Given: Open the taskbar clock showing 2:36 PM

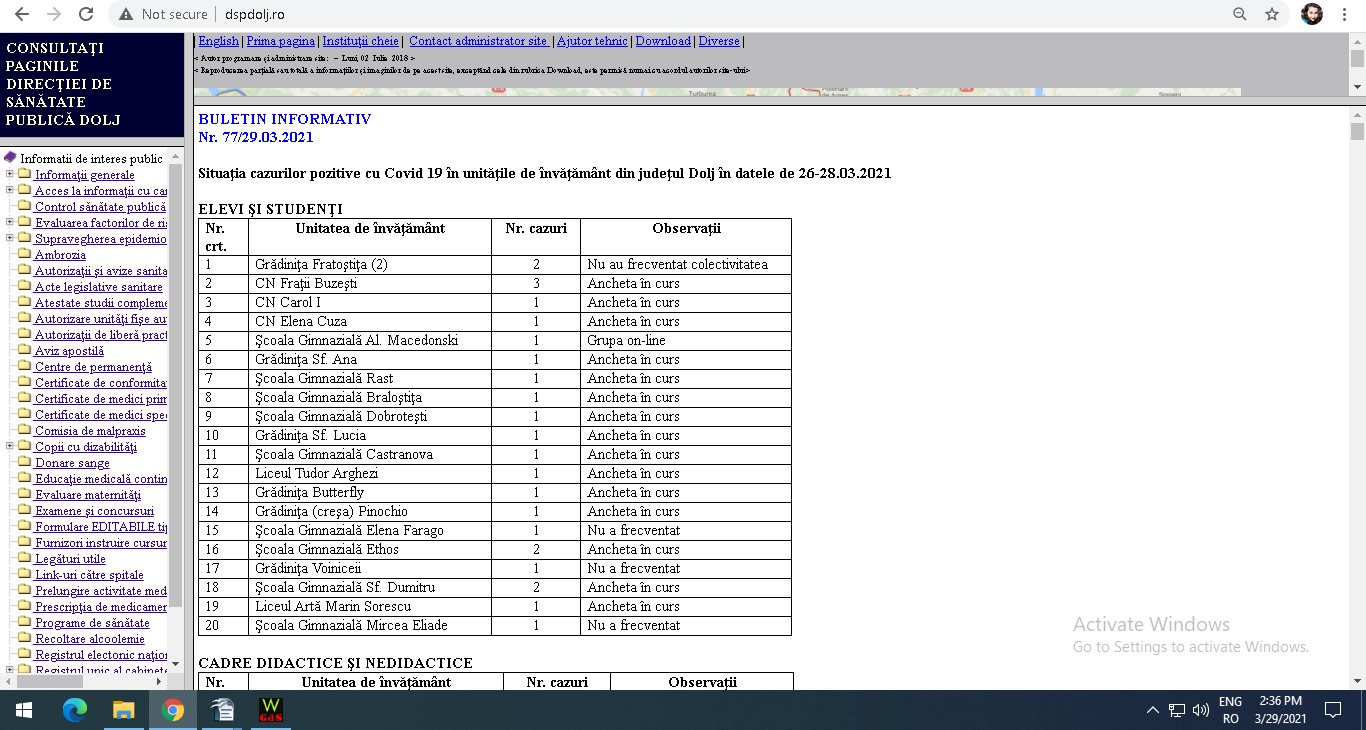Looking at the screenshot, I should [x=1281, y=710].
